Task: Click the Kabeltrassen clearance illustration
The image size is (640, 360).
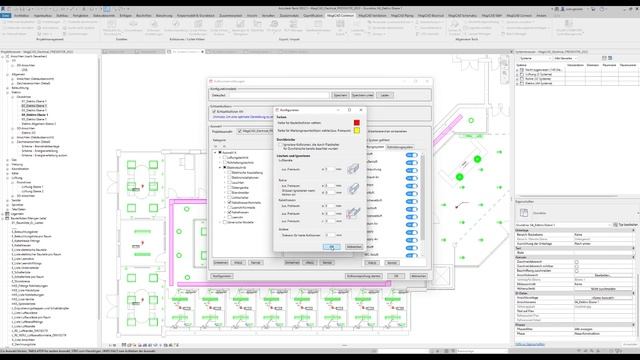Action: point(353,213)
